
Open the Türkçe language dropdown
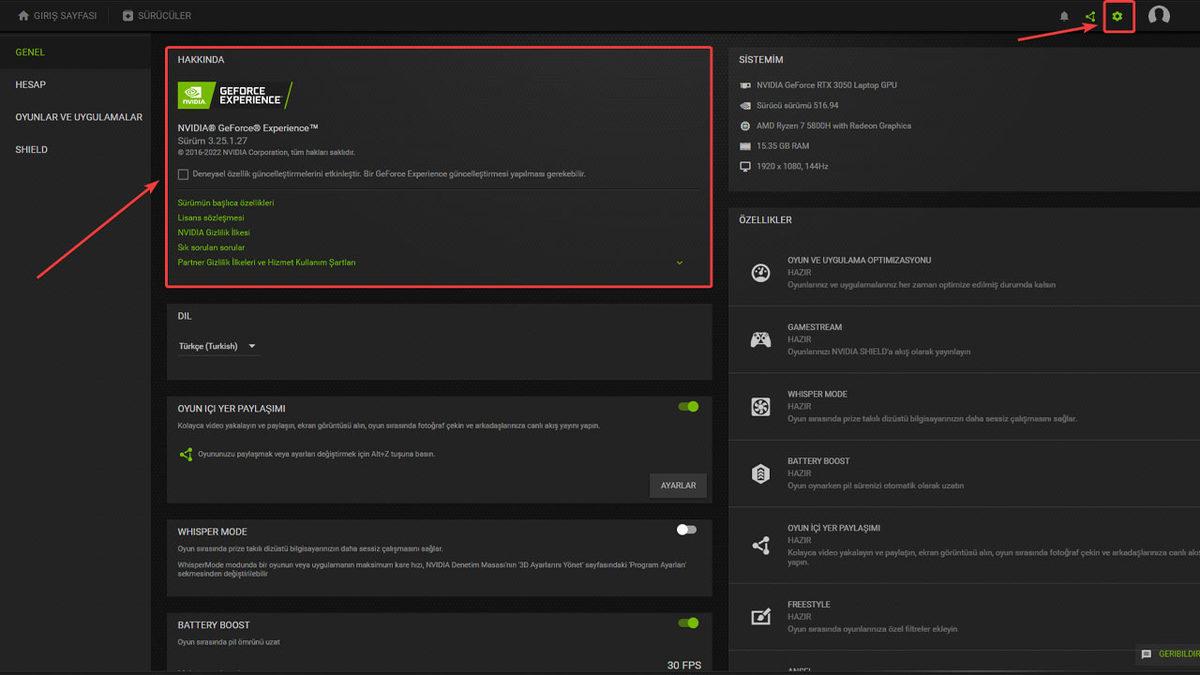point(218,346)
